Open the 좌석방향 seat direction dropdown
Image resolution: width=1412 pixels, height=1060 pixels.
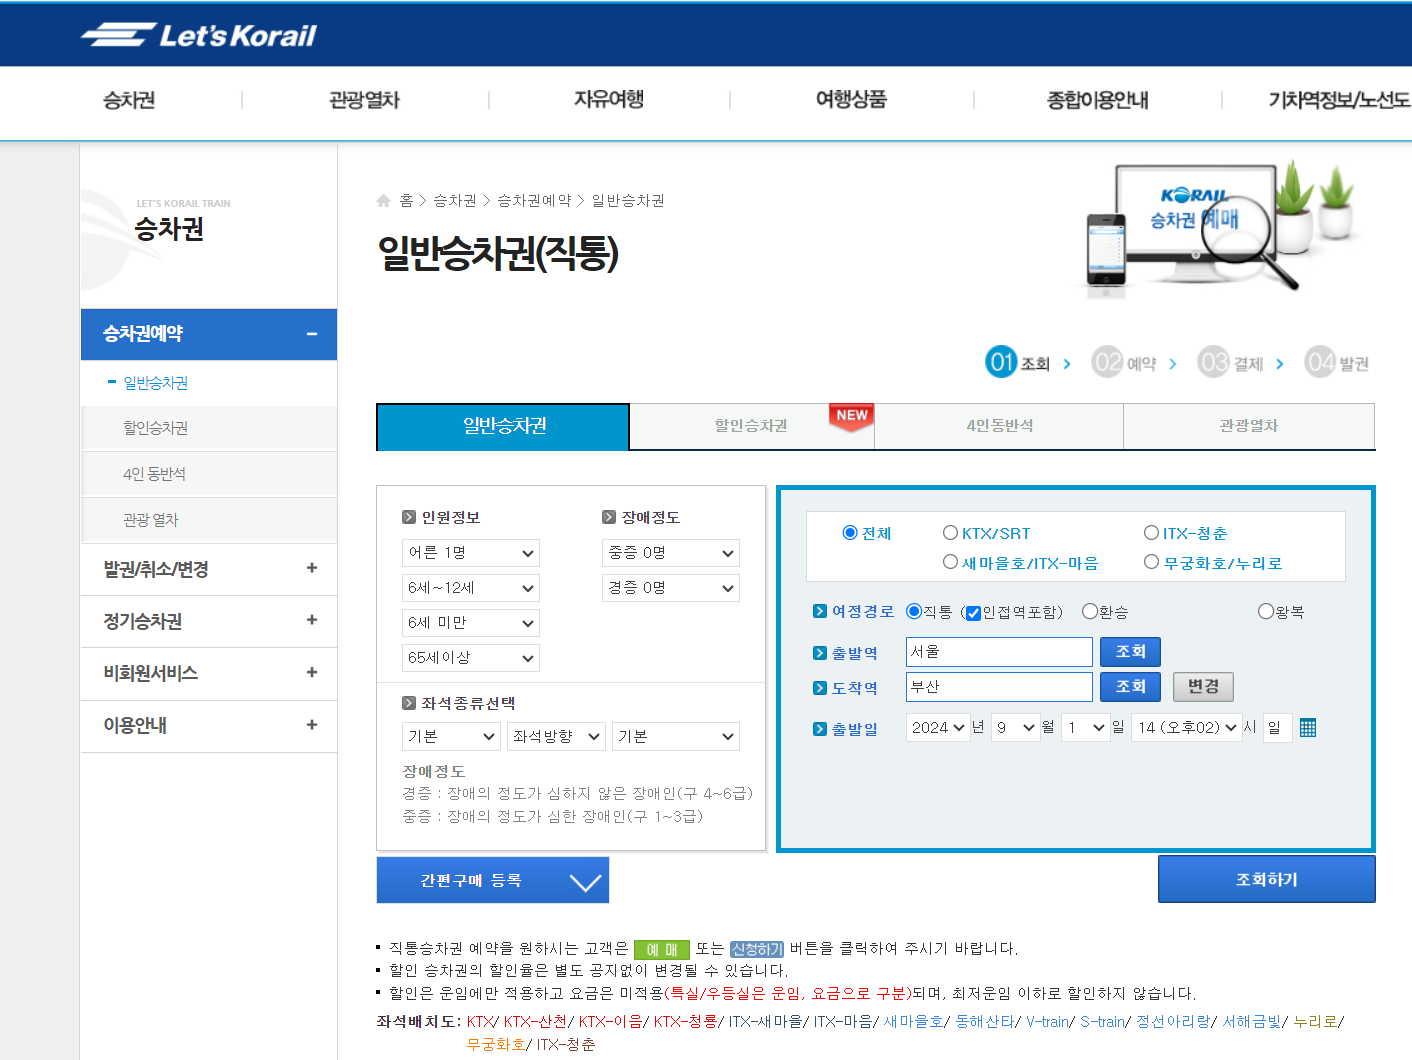pos(556,736)
